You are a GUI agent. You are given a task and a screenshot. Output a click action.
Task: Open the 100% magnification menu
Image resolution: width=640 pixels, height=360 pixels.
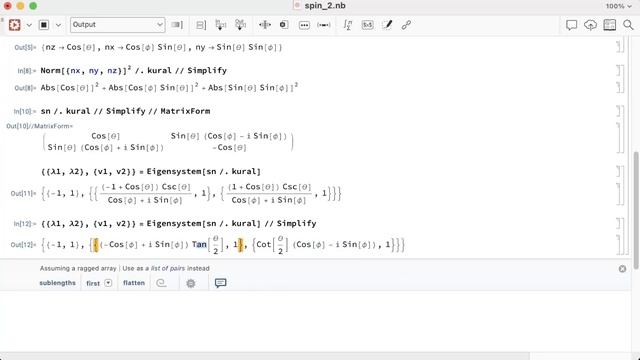[x=618, y=6]
